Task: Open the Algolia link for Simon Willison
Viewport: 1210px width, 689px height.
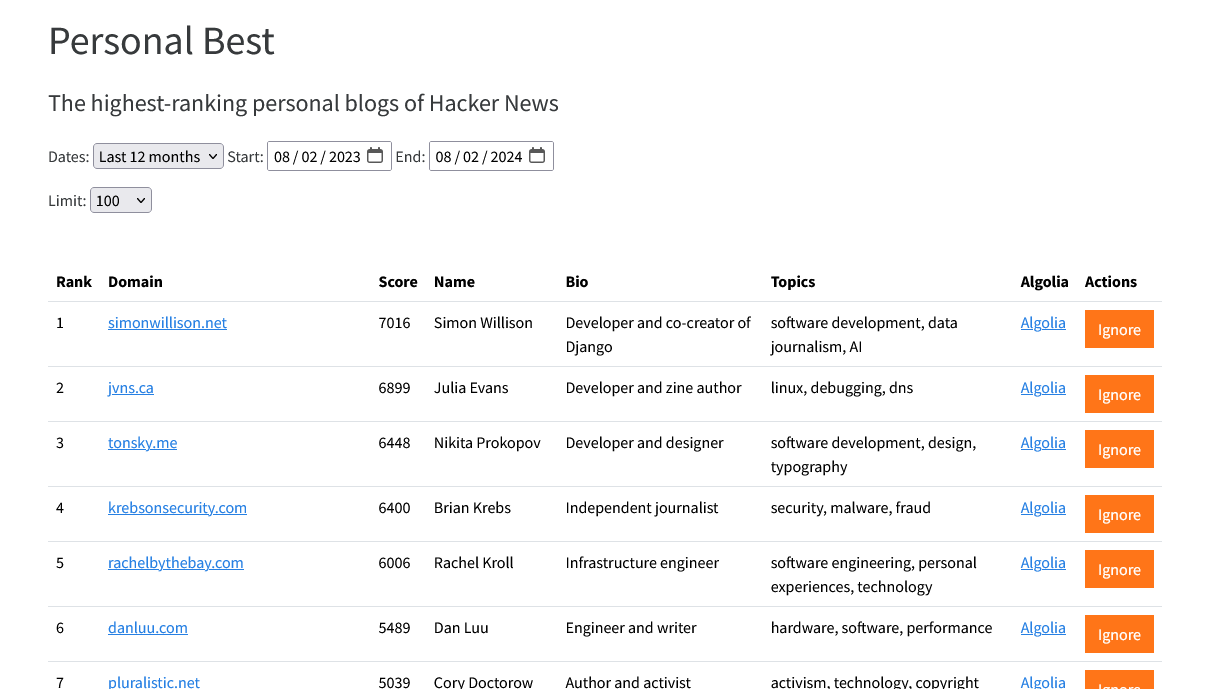Action: 1043,323
